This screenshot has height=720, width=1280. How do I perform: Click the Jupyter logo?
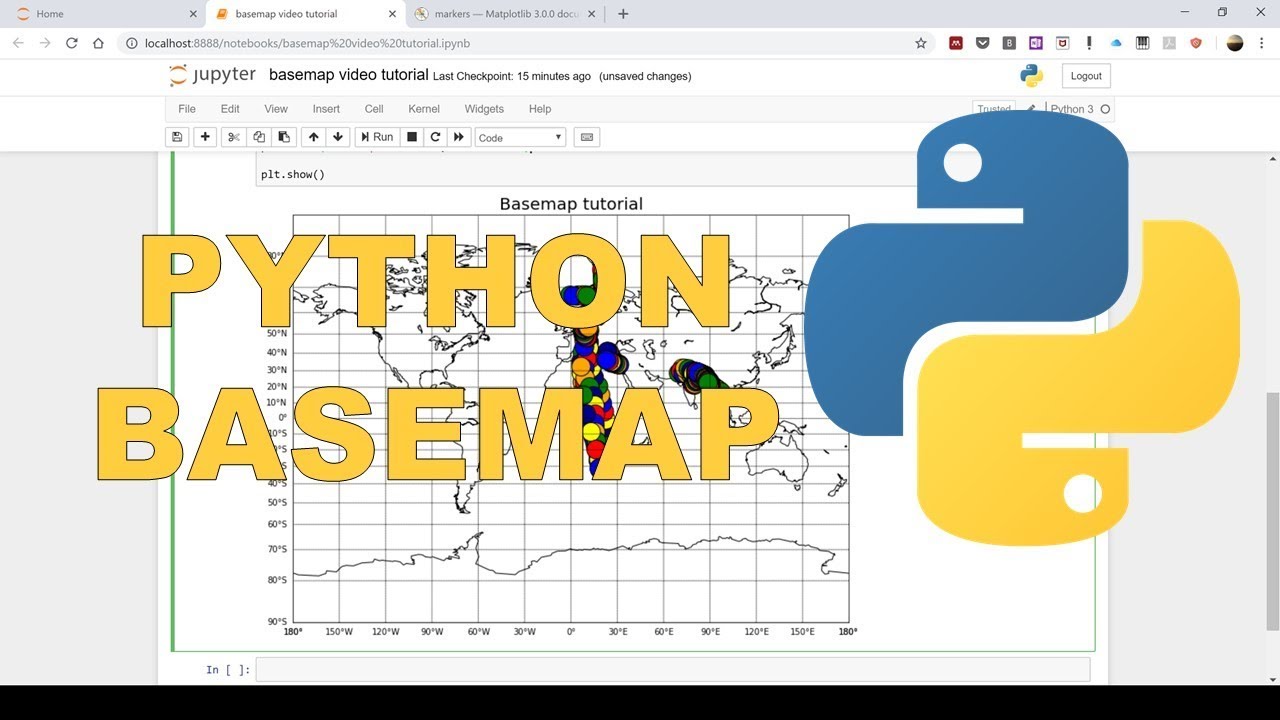point(212,75)
